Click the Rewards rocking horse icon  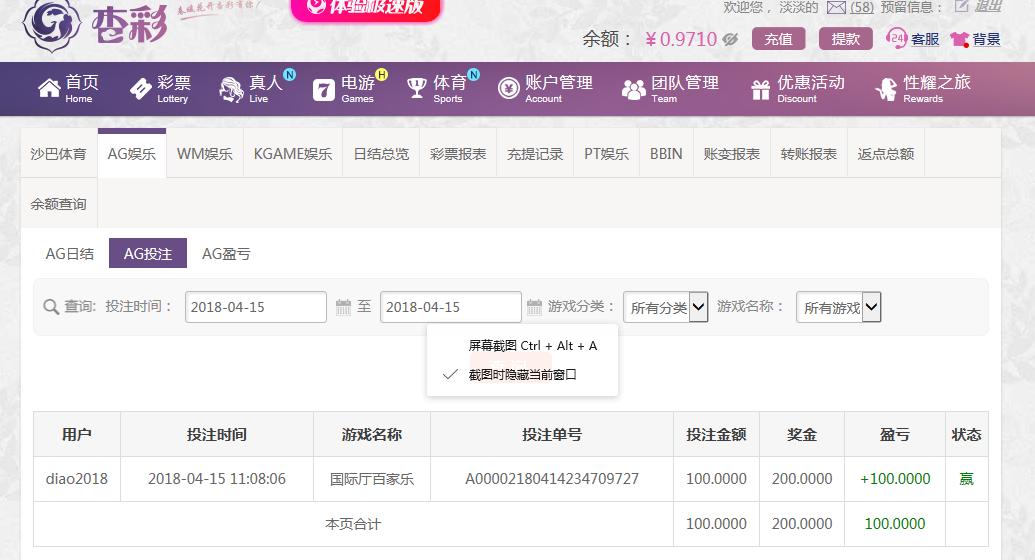tap(886, 88)
